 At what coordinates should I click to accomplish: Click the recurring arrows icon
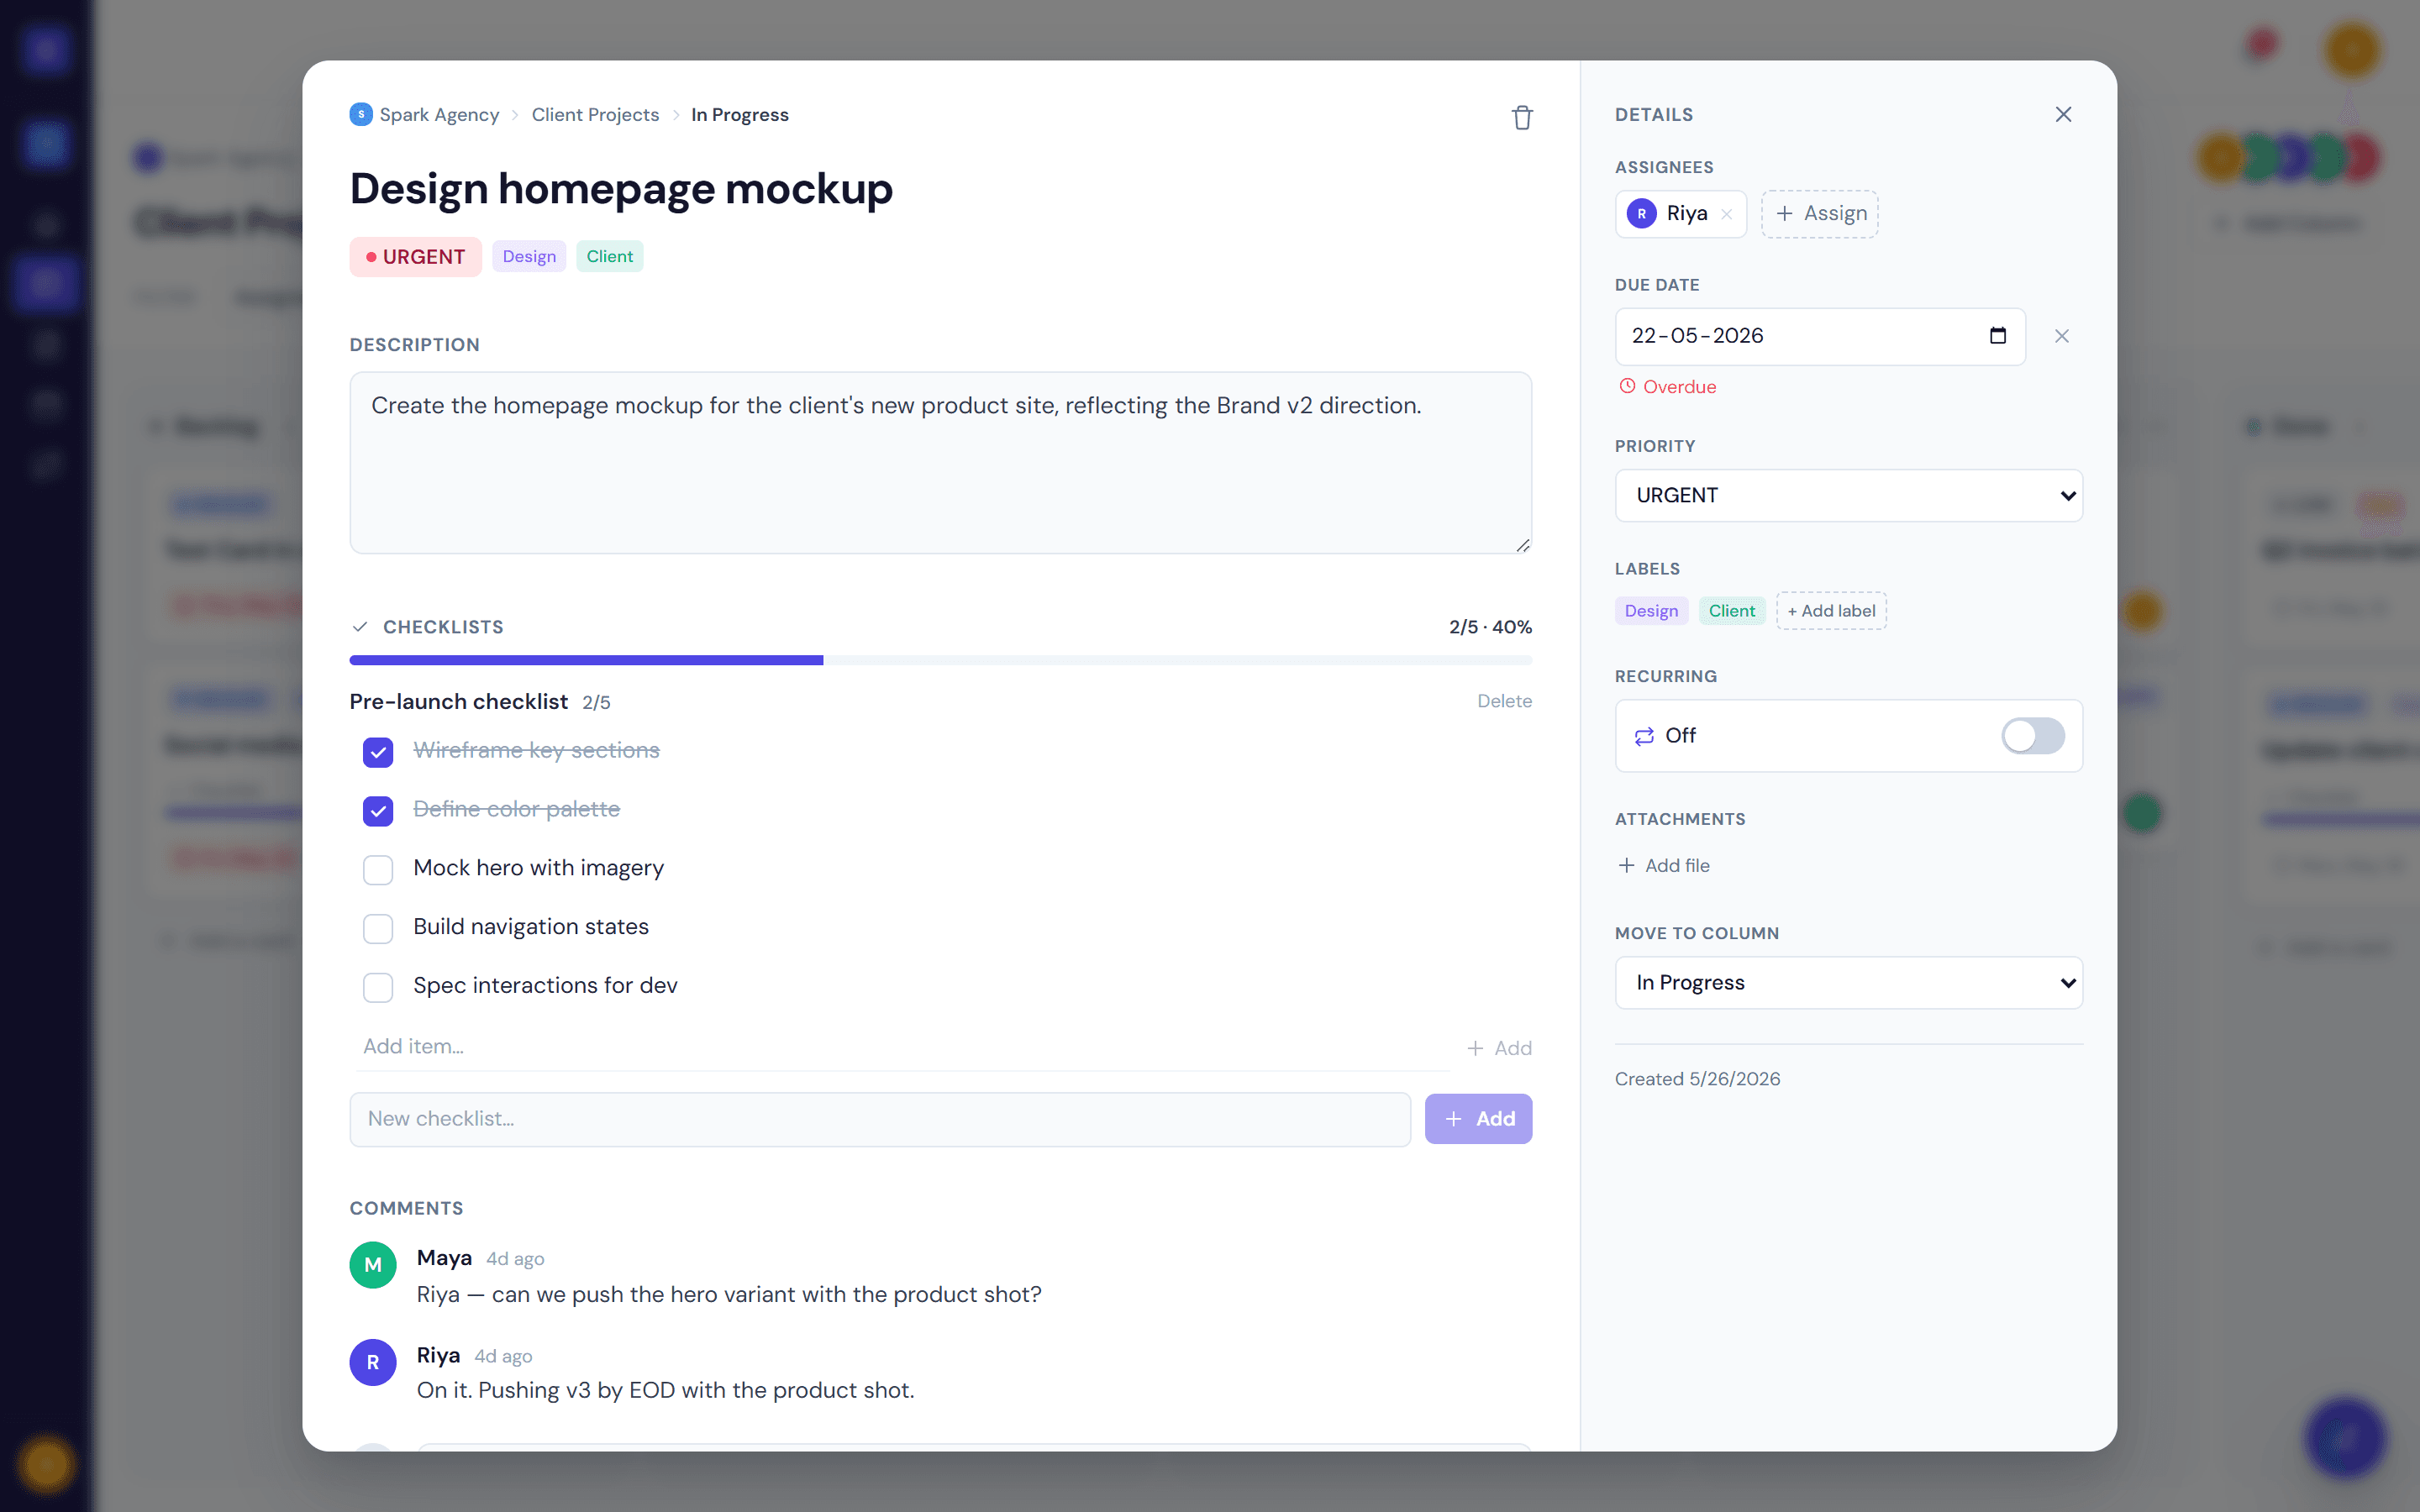click(x=1643, y=736)
